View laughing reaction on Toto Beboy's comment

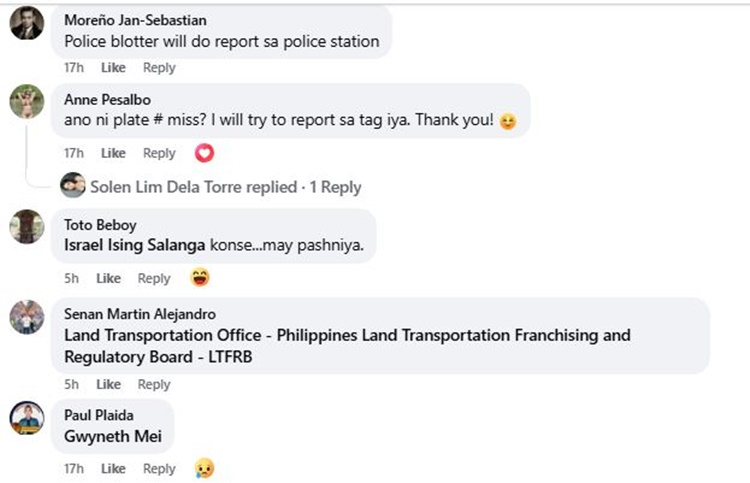pyautogui.click(x=200, y=278)
